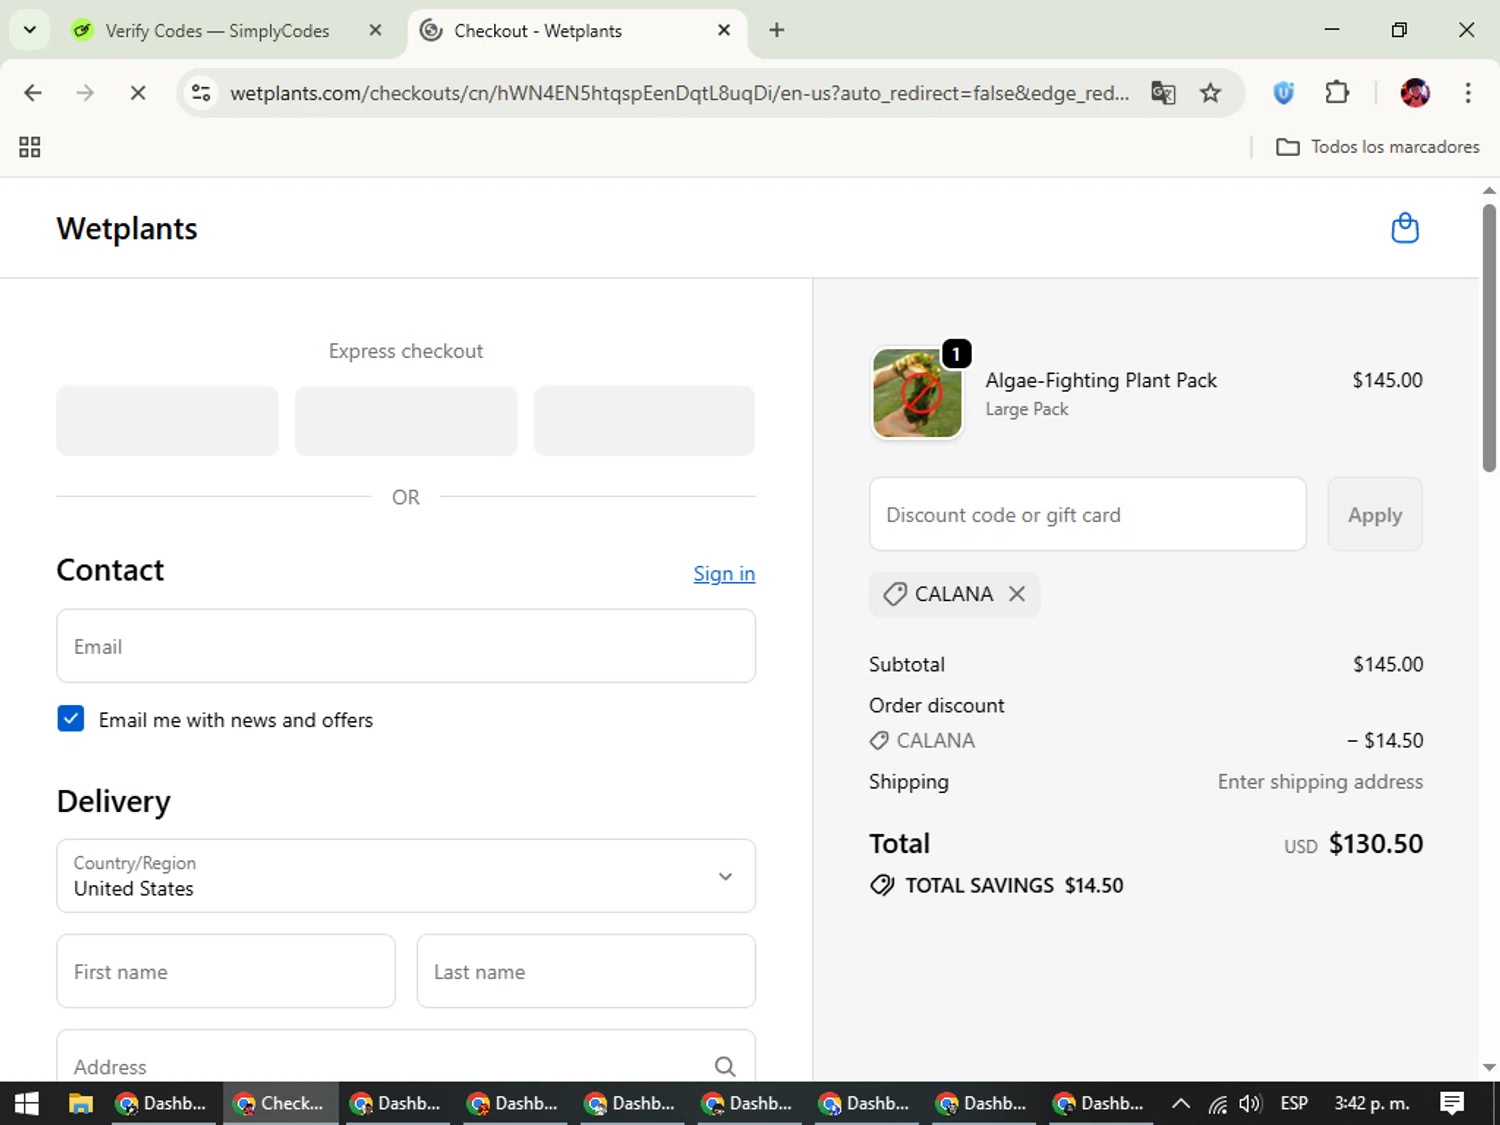Click the Sign in link
This screenshot has width=1500, height=1125.
[x=724, y=574]
